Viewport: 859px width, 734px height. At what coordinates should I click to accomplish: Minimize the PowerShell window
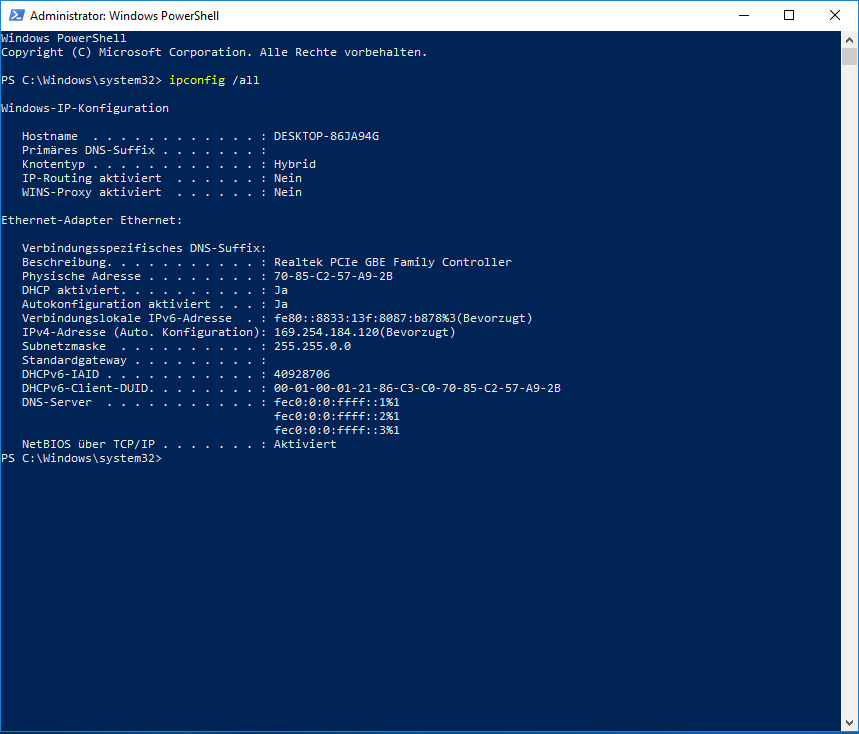pos(744,15)
